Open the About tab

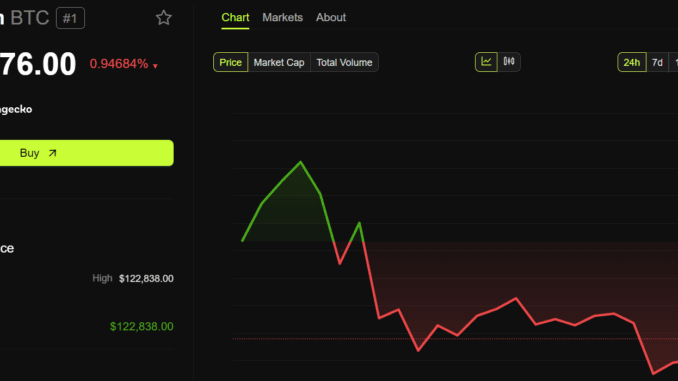coord(331,18)
